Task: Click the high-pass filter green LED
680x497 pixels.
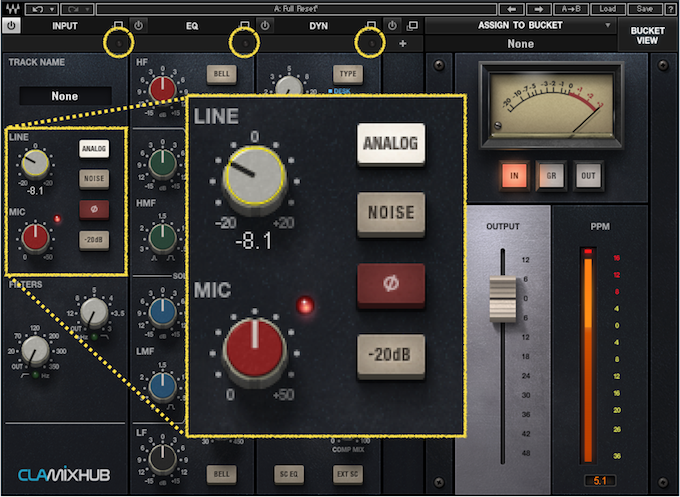Action: [36, 375]
